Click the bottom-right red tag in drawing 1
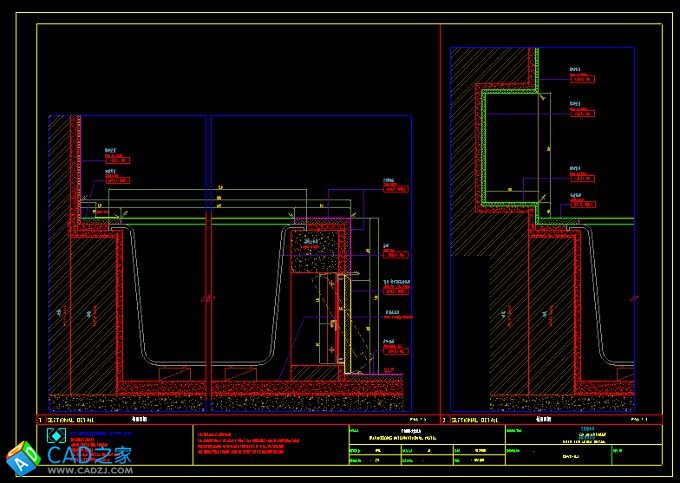Image resolution: width=680 pixels, height=483 pixels. (396, 350)
